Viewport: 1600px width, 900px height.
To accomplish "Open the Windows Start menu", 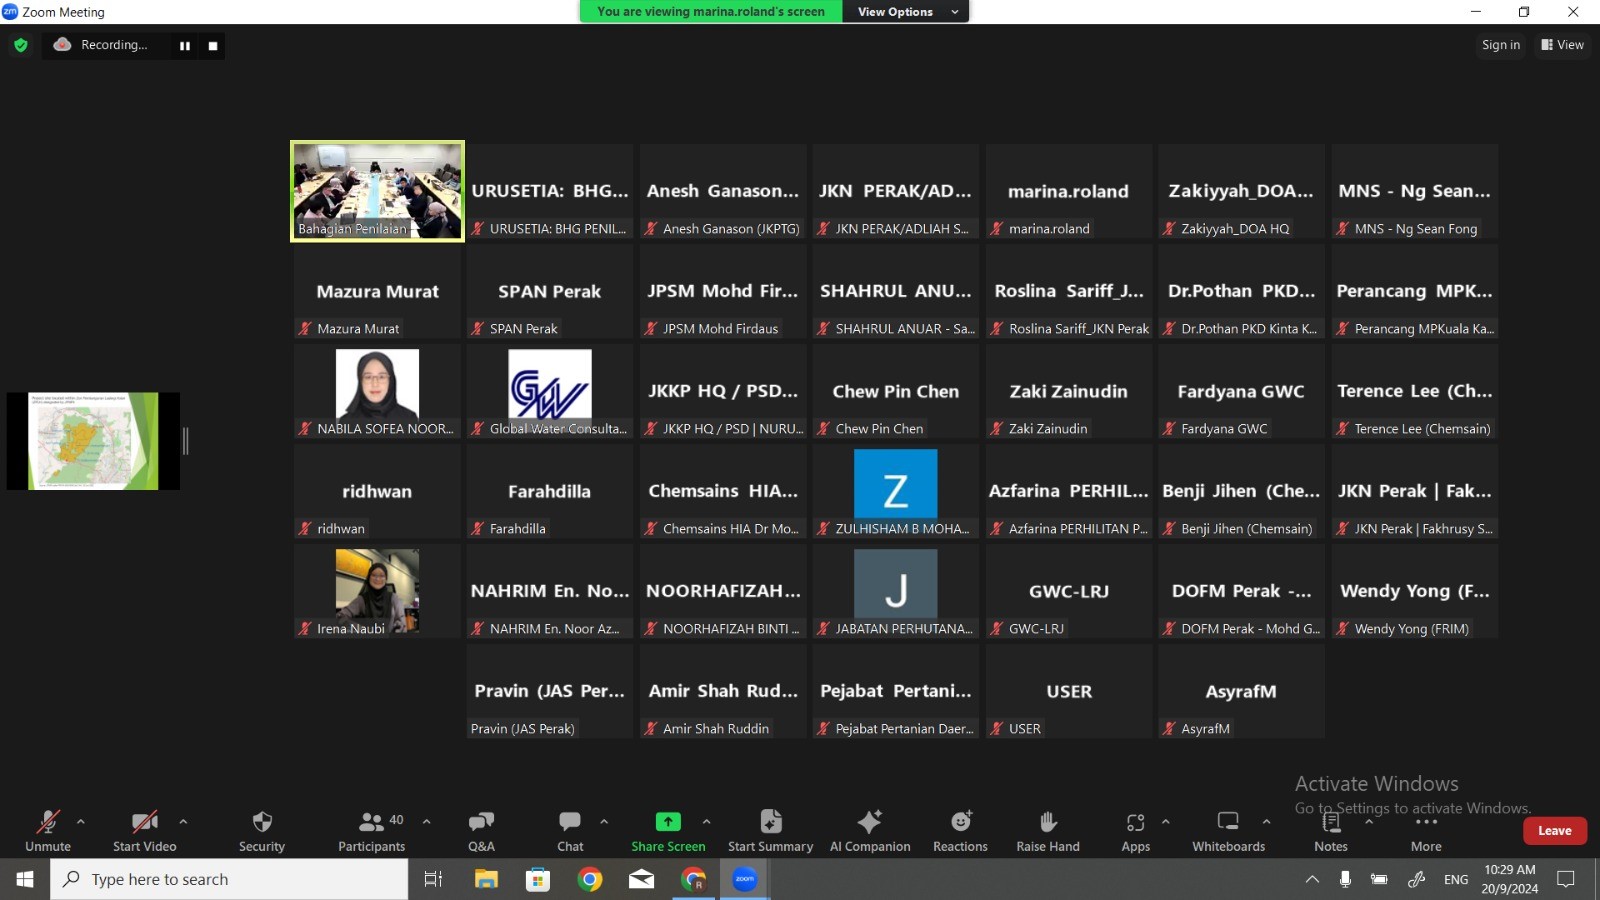I will (25, 879).
